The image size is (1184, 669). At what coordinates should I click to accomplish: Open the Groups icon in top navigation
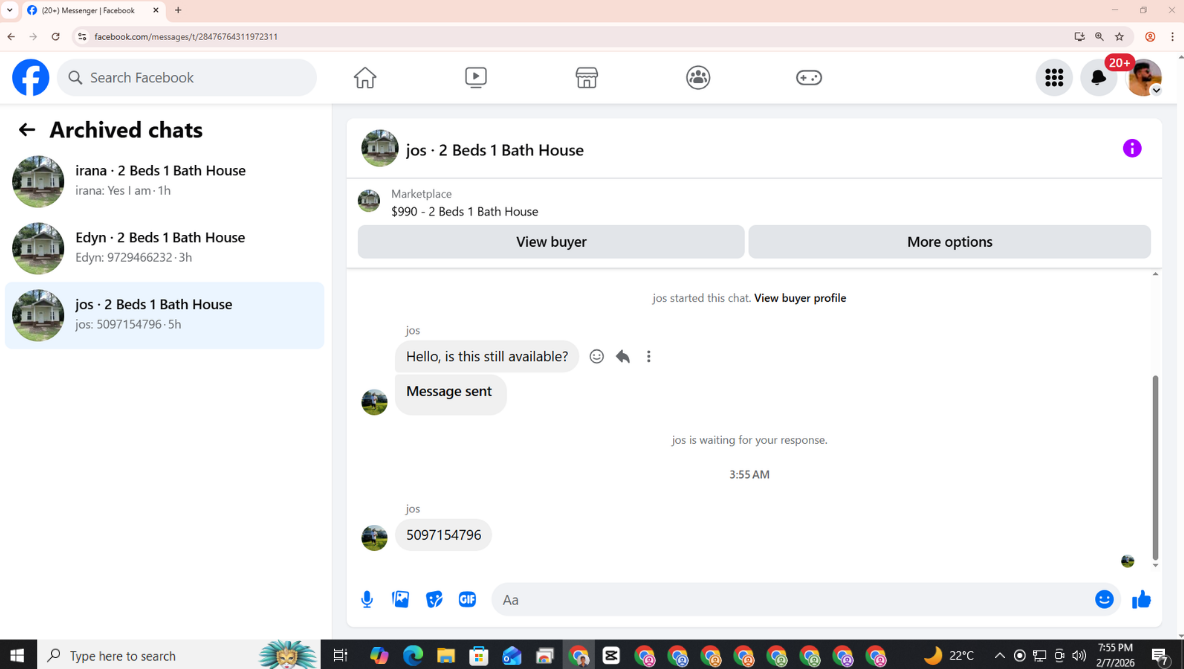(698, 78)
